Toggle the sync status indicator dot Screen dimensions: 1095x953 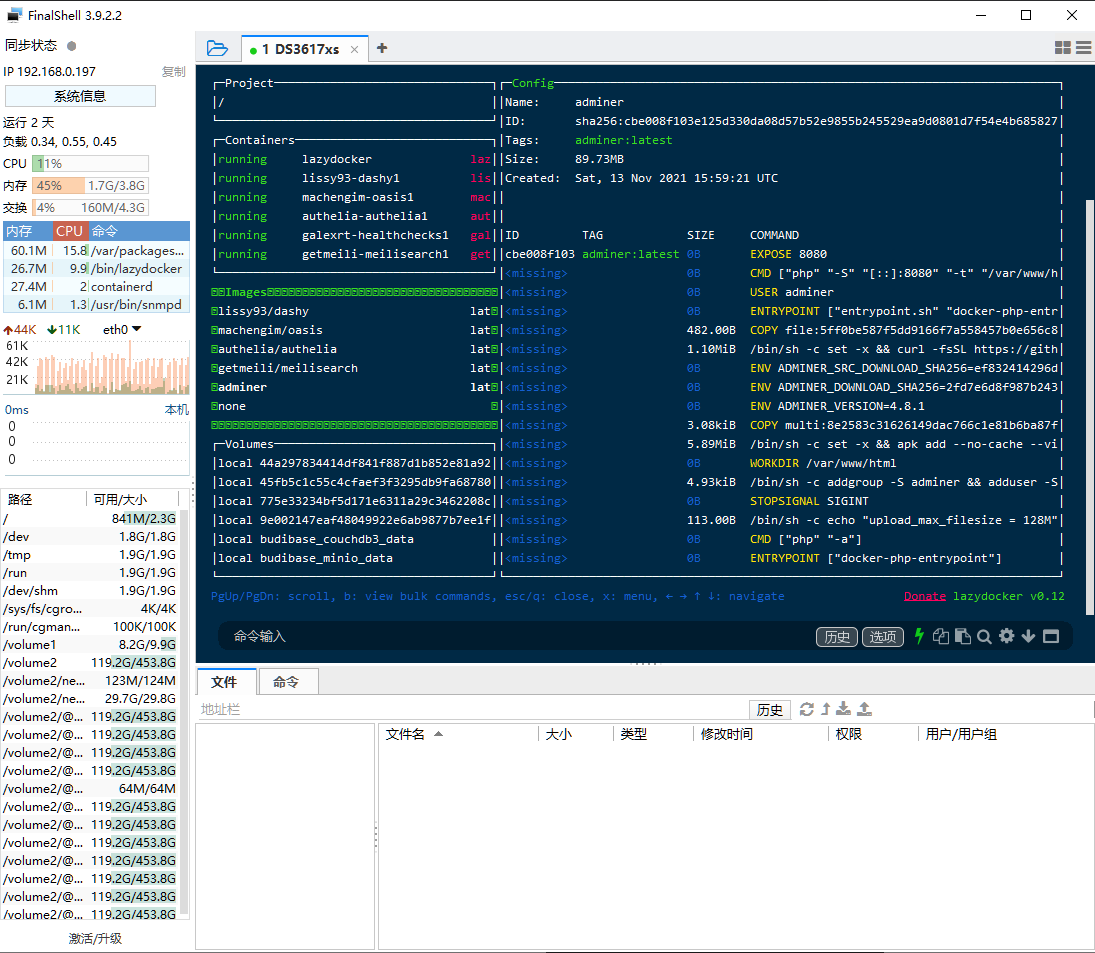71,45
